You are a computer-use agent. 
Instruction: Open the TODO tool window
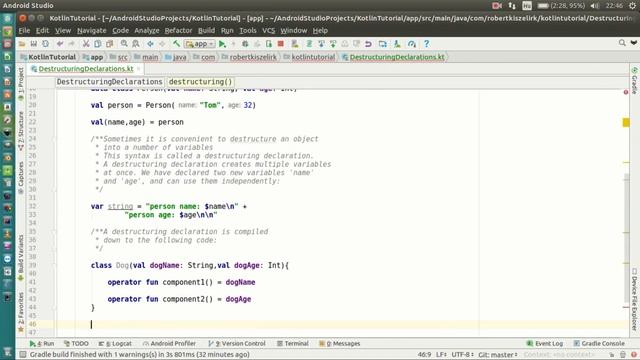click(x=76, y=344)
